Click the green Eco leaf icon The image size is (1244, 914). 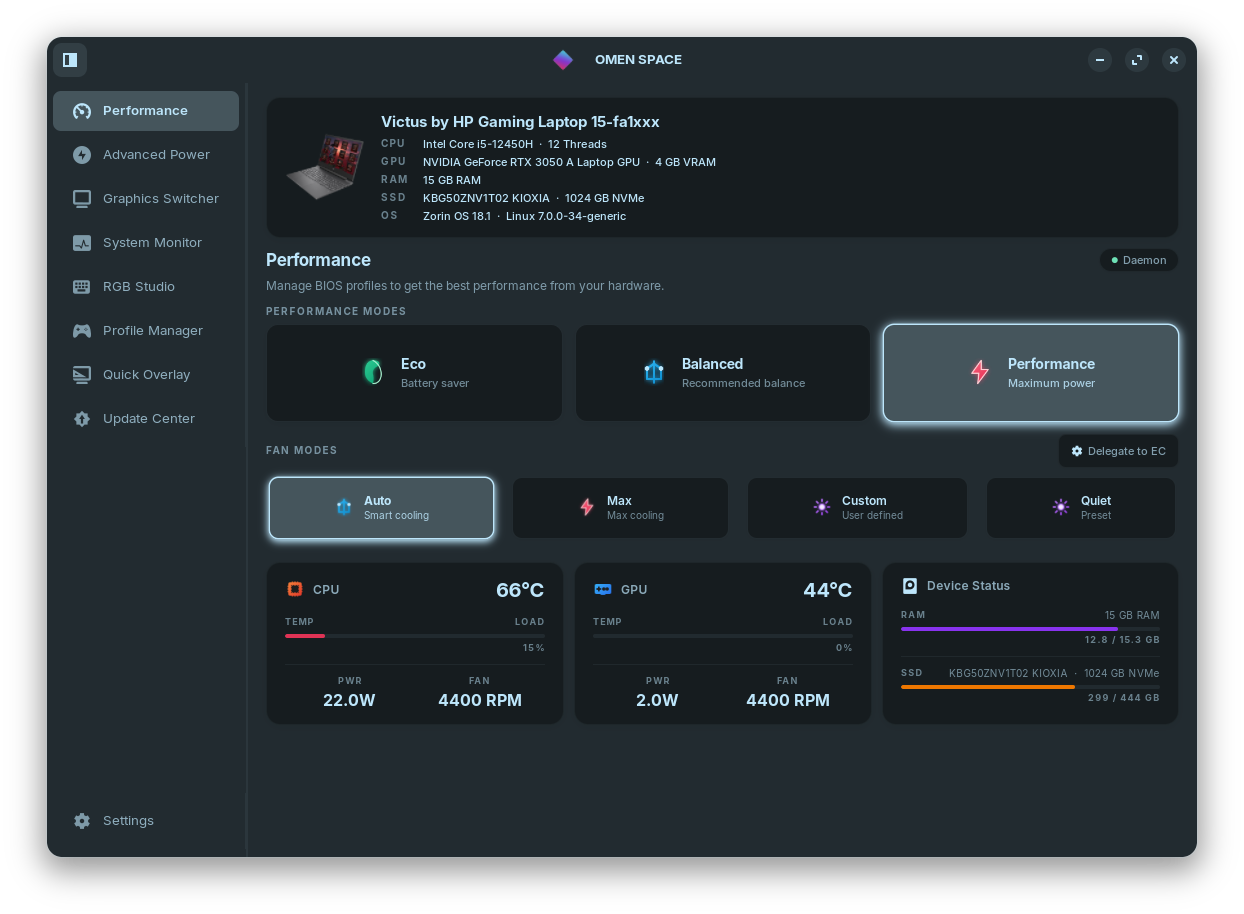click(373, 372)
